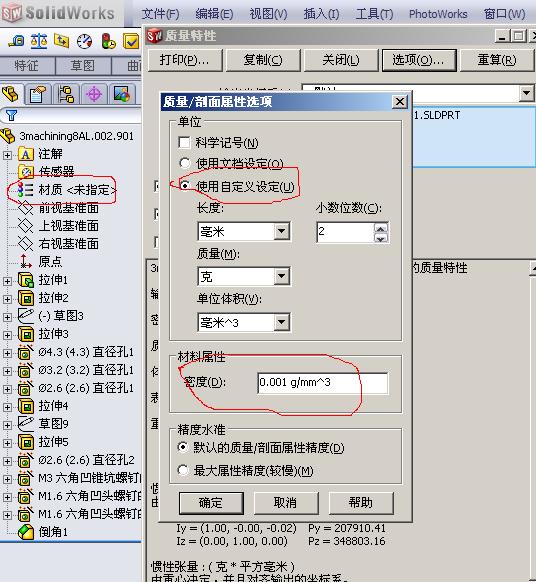Click the filter funnel icon

click(12, 115)
